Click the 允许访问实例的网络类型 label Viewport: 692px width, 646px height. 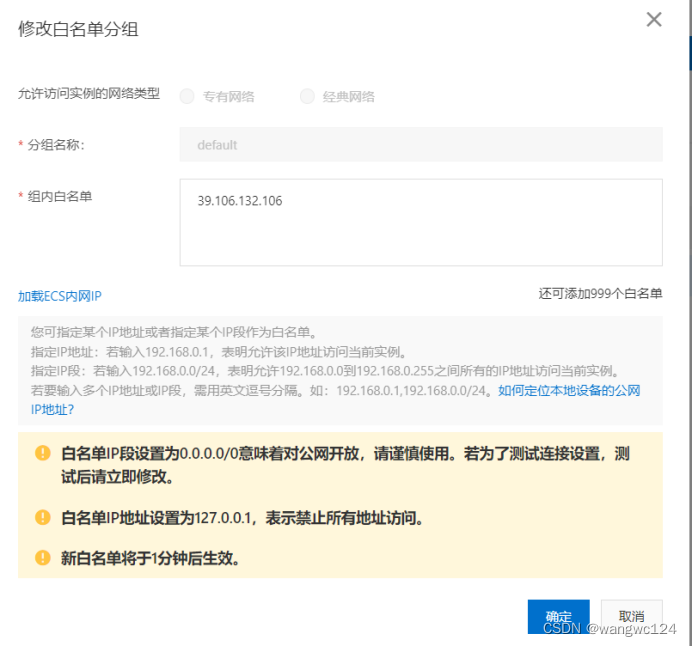pyautogui.click(x=89, y=94)
